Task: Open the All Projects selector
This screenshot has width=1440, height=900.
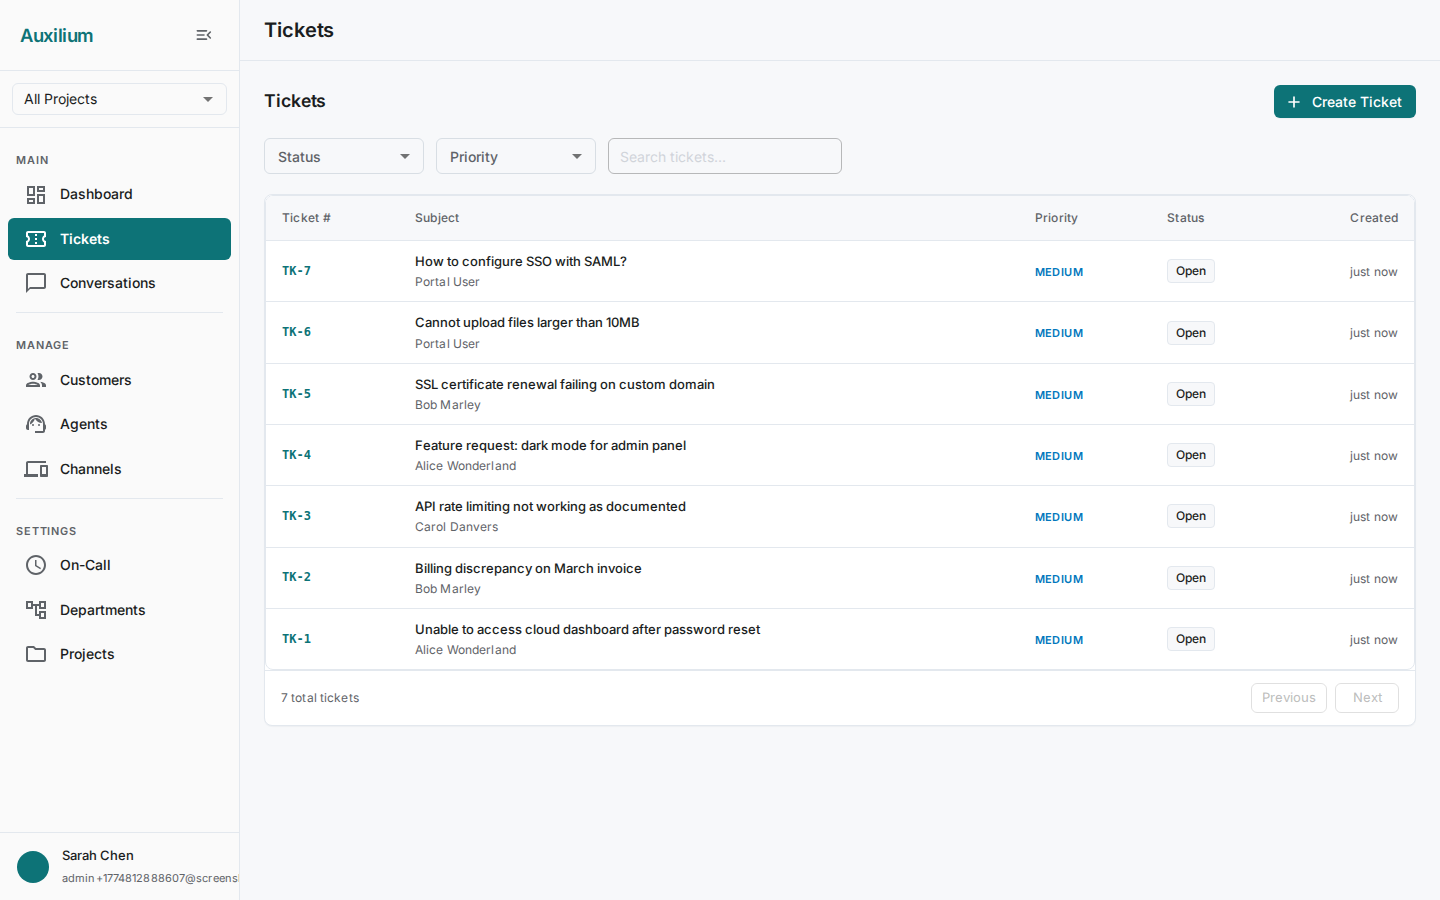Action: click(x=119, y=99)
